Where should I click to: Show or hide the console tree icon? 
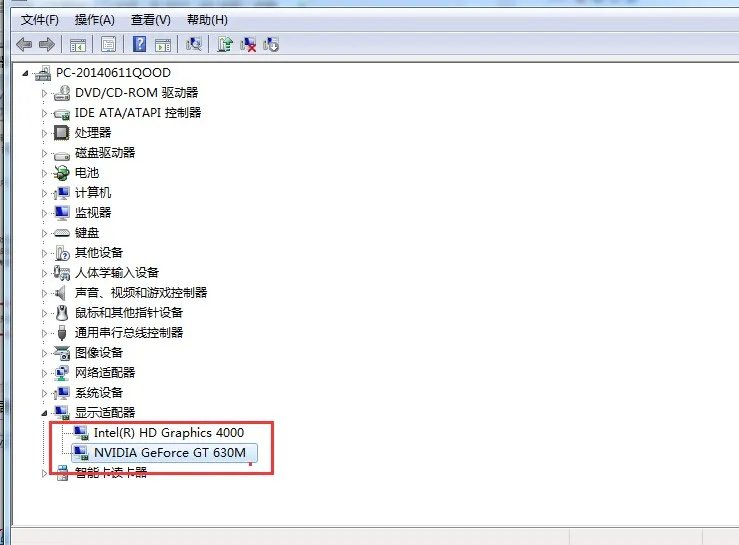78,45
